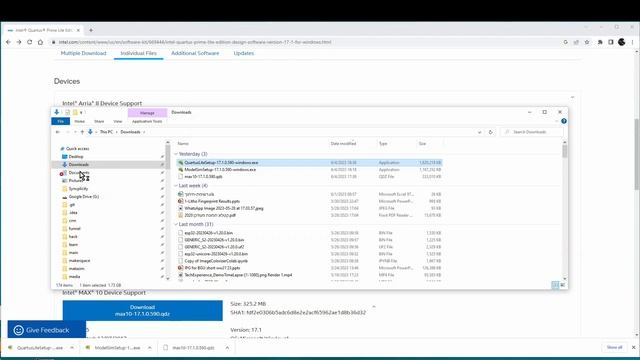Open QuartusLiteSetup download options chevron
Image resolution: width=640 pixels, height=360 pixels.
72,348
